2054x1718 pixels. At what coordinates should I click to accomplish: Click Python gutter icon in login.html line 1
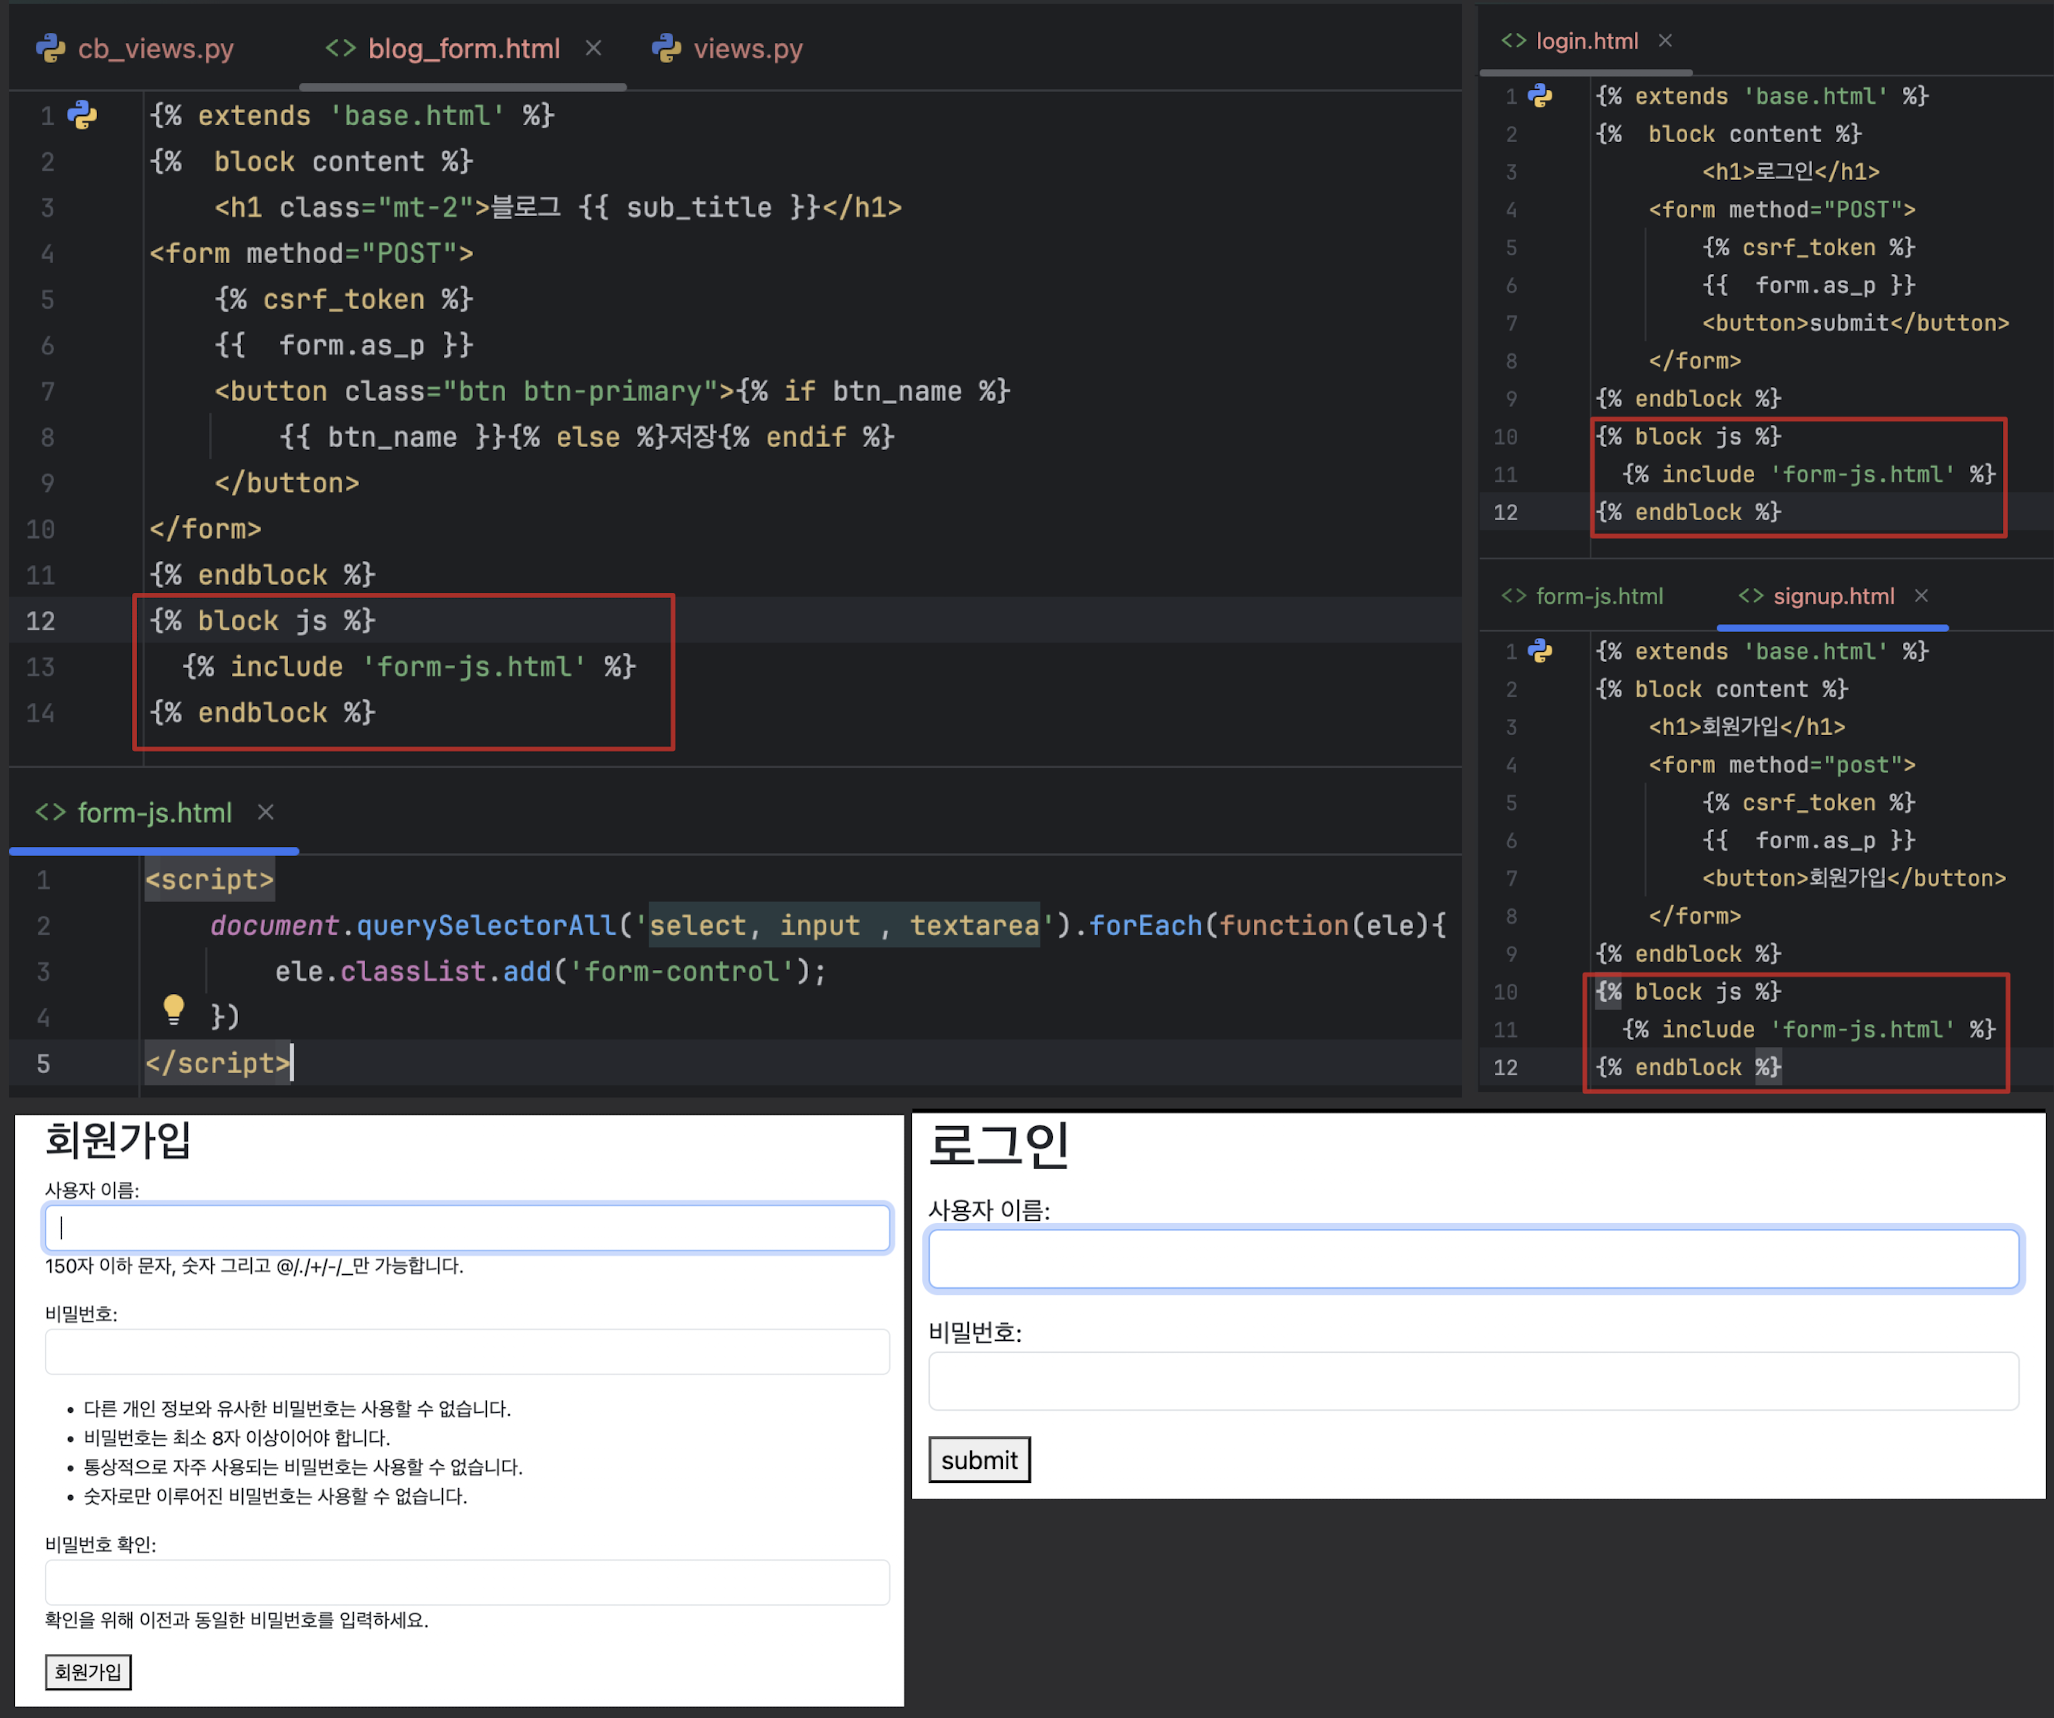[1540, 96]
